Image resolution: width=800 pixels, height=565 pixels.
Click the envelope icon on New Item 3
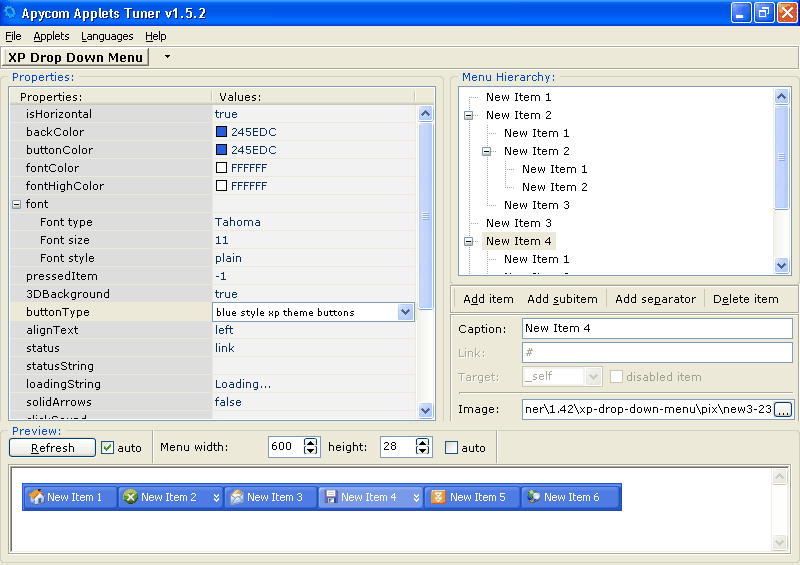coord(236,497)
